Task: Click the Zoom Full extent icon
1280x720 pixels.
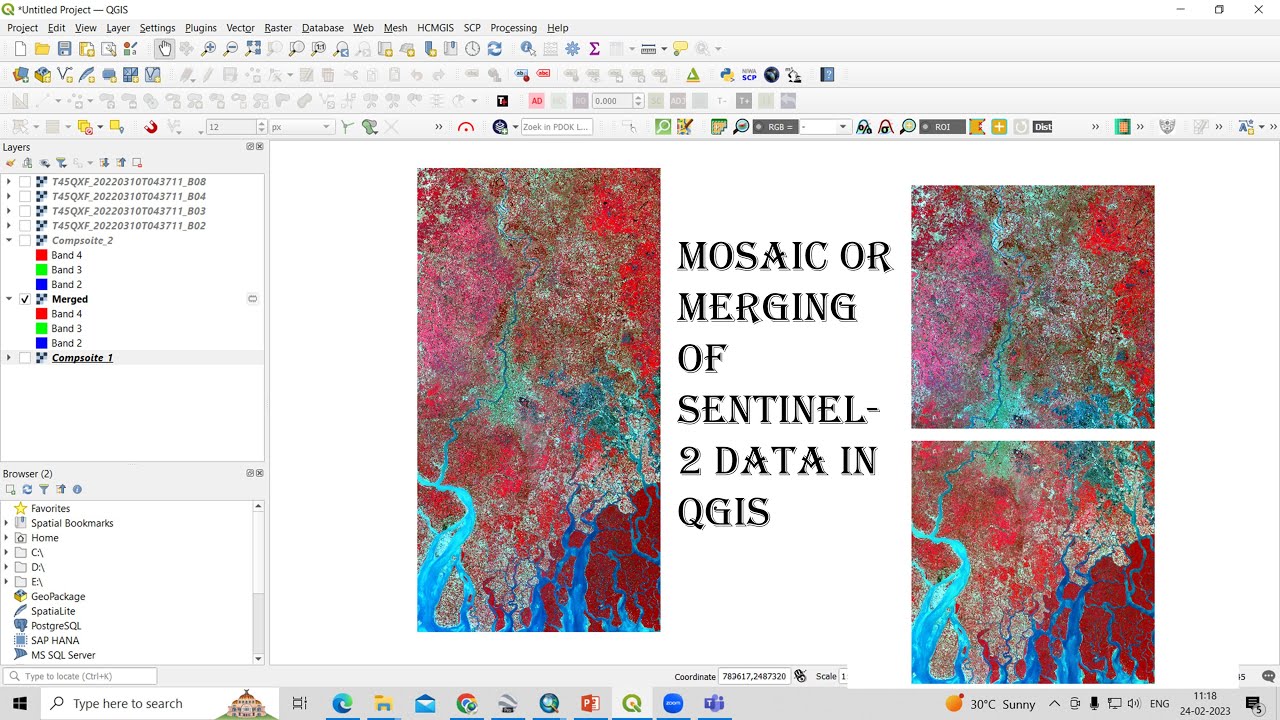Action: (253, 48)
